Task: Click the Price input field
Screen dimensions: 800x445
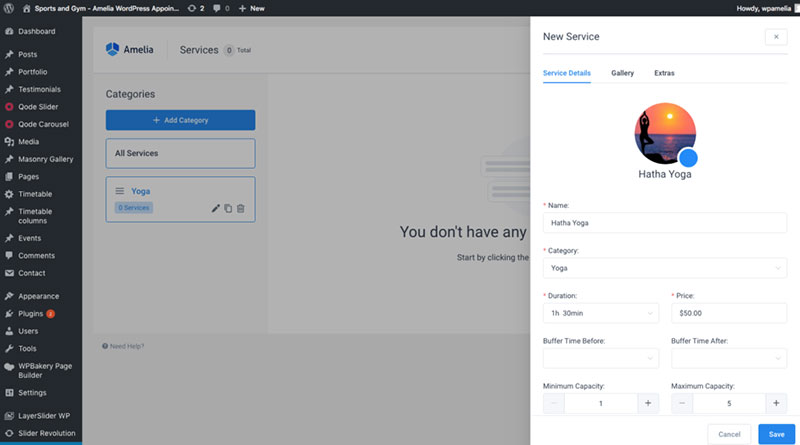Action: pos(729,313)
